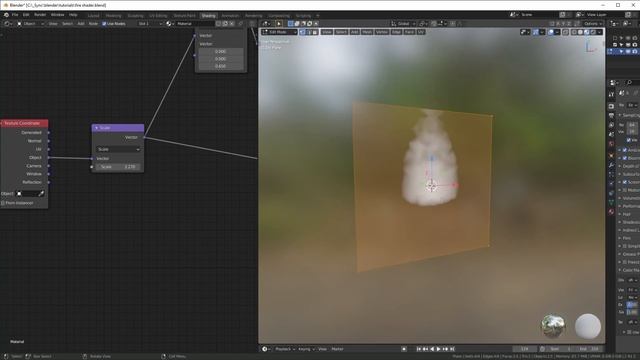
Task: Play the animation forward
Action: [x=439, y=349]
